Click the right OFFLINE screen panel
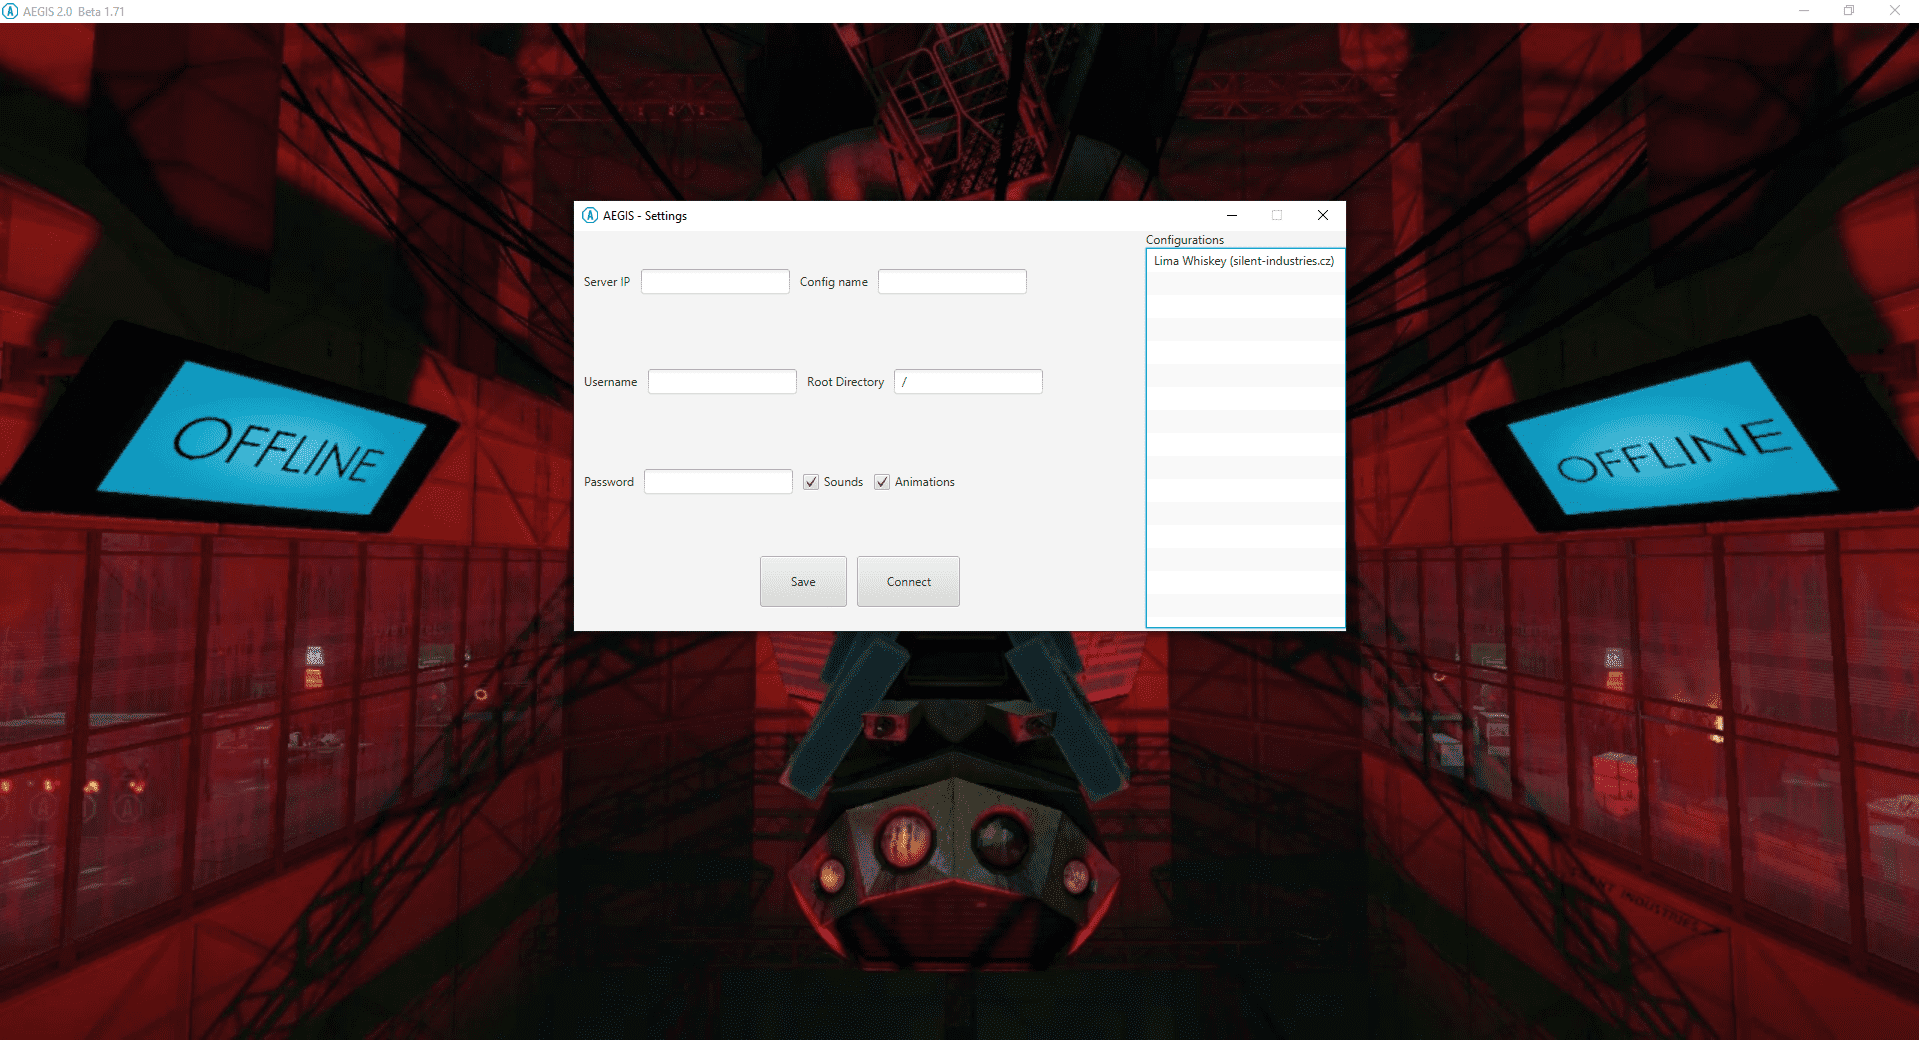Viewport: 1919px width, 1040px height. [1672, 445]
